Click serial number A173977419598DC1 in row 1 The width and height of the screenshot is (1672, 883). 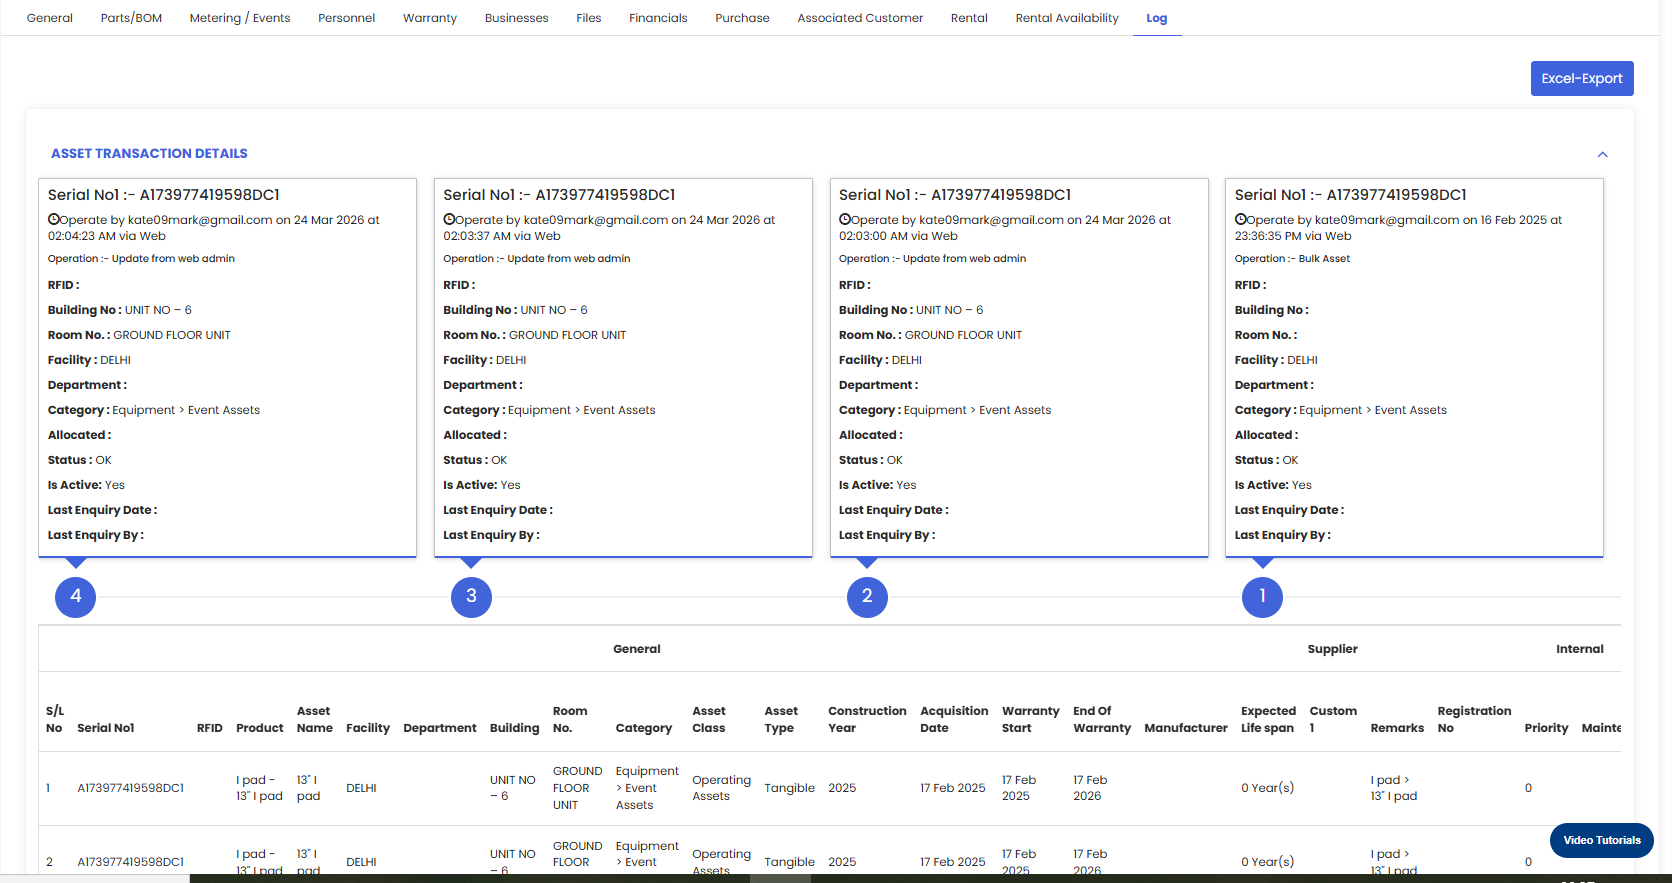tap(131, 788)
